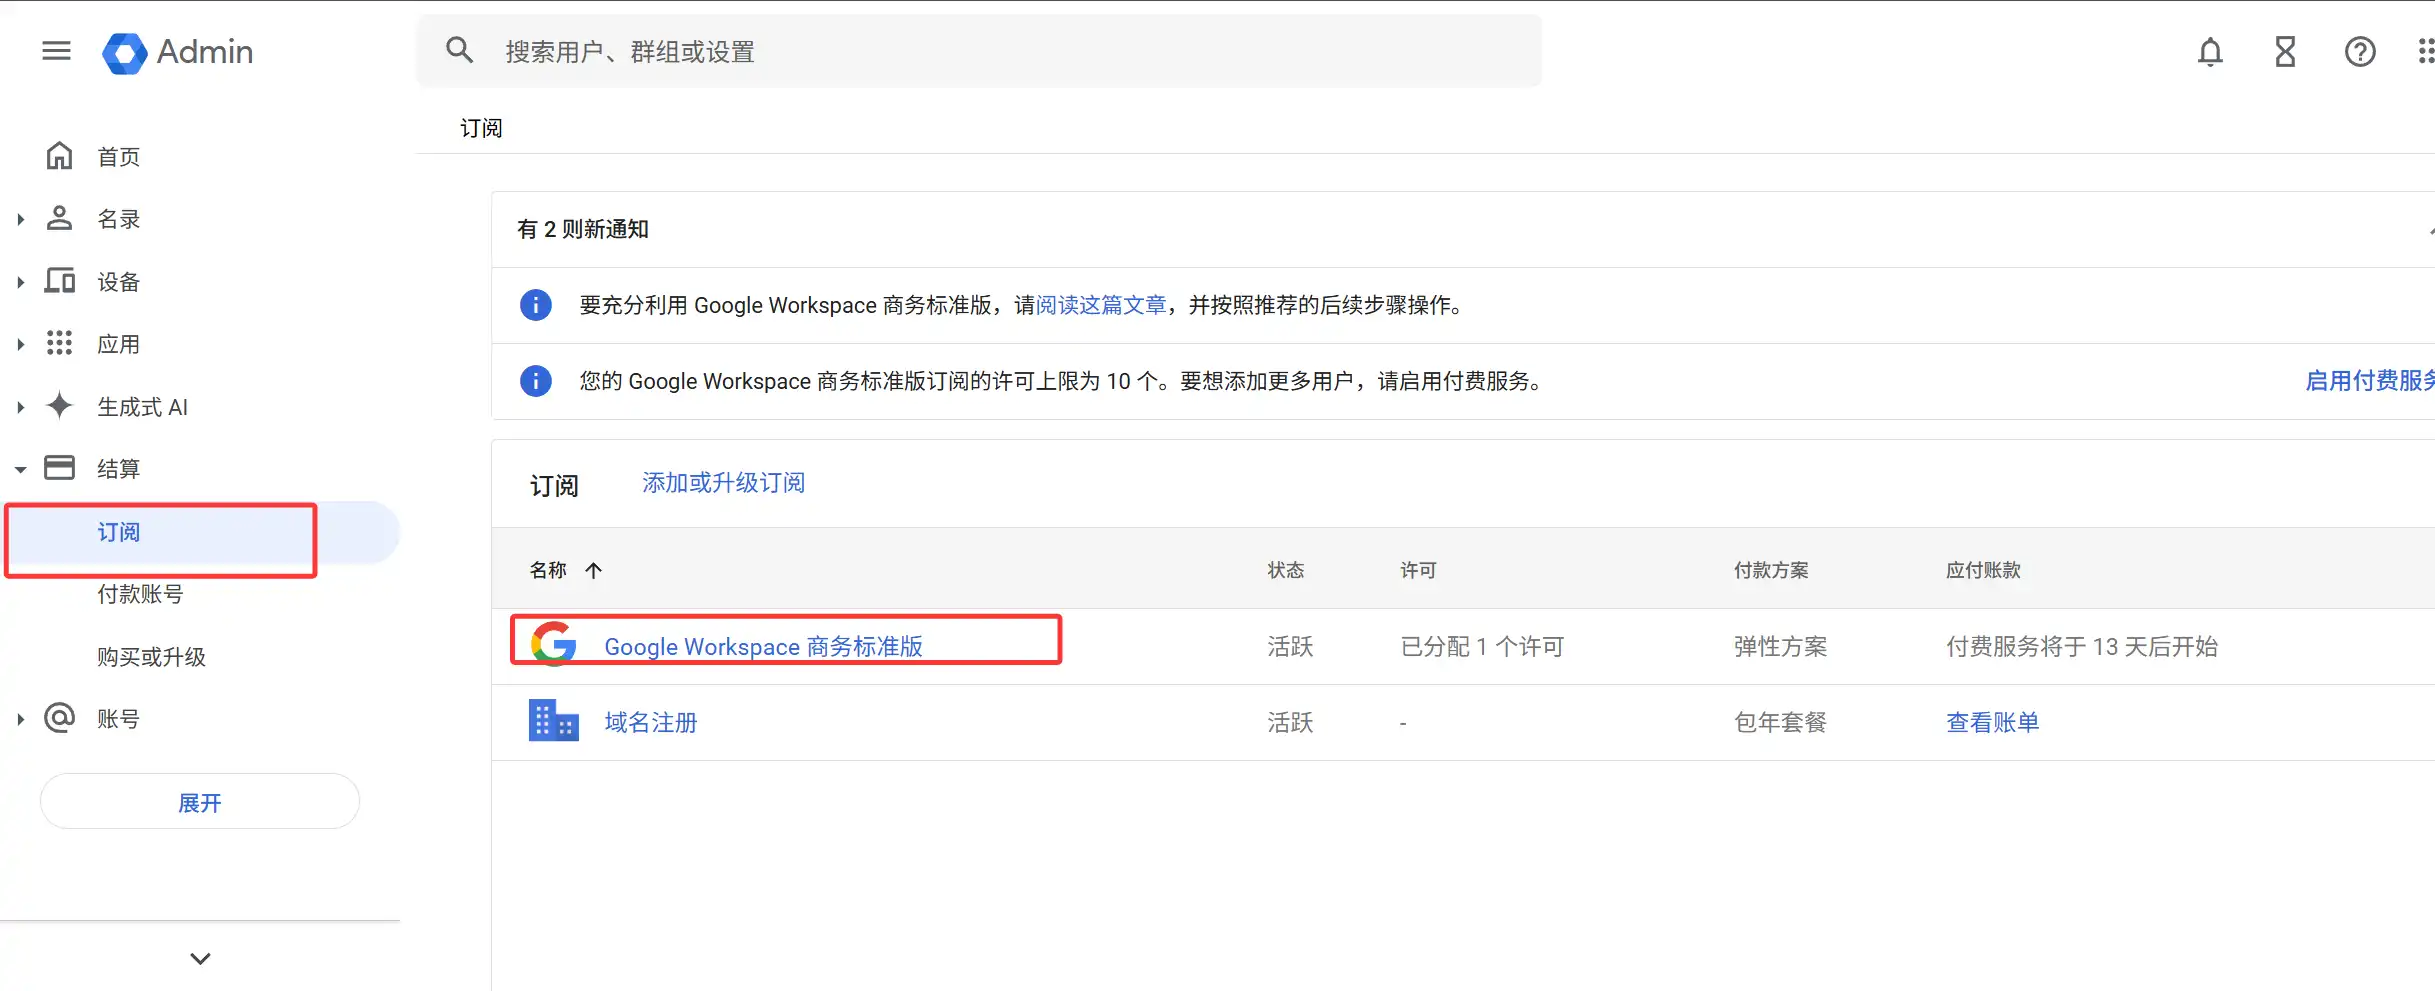The height and width of the screenshot is (991, 2435).
Task: Expand the 生成式 AI section
Action: (20, 407)
